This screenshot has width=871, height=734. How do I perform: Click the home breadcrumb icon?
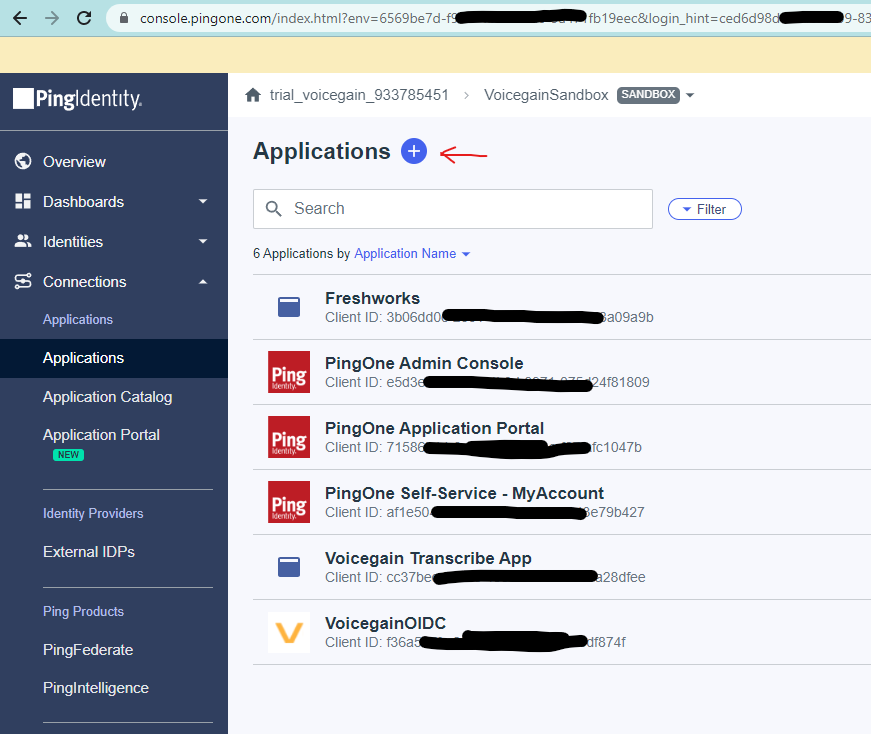253,95
